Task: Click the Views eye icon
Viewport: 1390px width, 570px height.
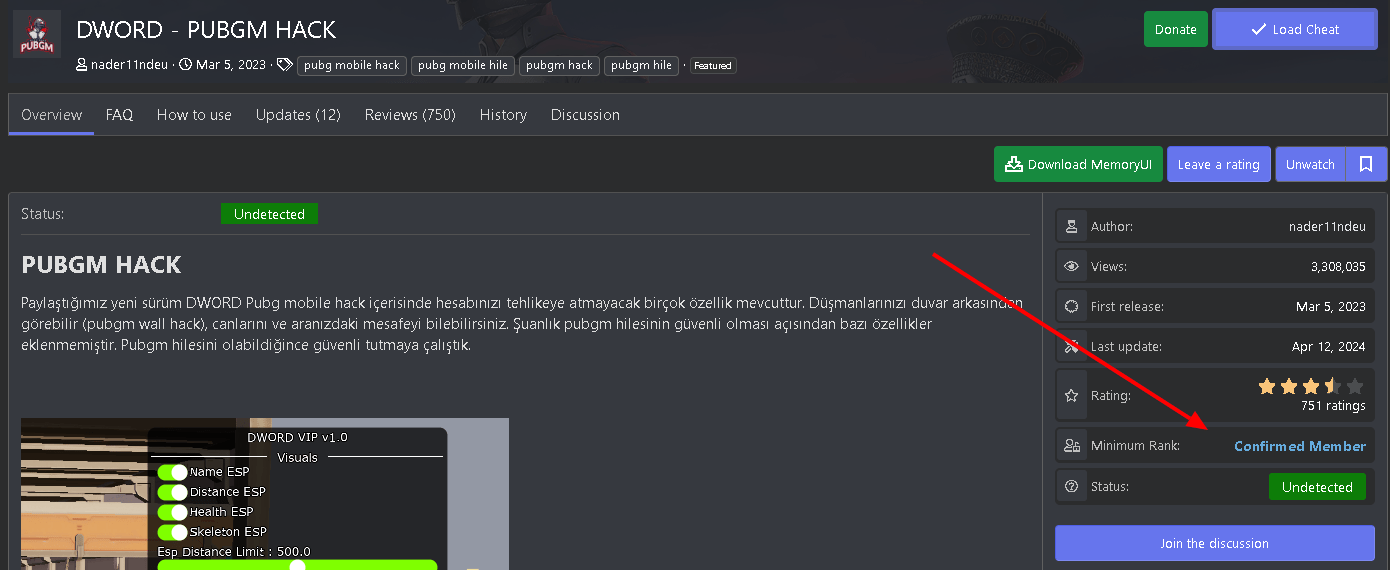Action: pyautogui.click(x=1072, y=266)
